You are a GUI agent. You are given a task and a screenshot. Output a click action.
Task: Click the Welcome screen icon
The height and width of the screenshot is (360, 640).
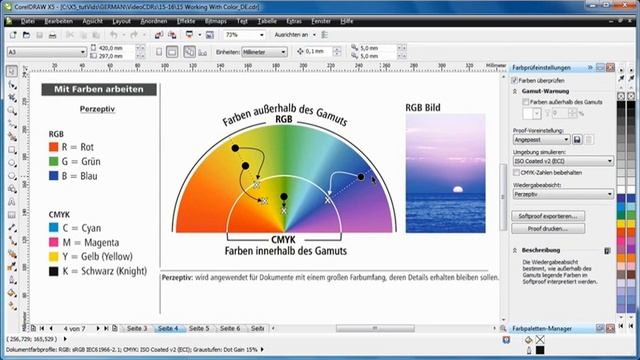210,35
